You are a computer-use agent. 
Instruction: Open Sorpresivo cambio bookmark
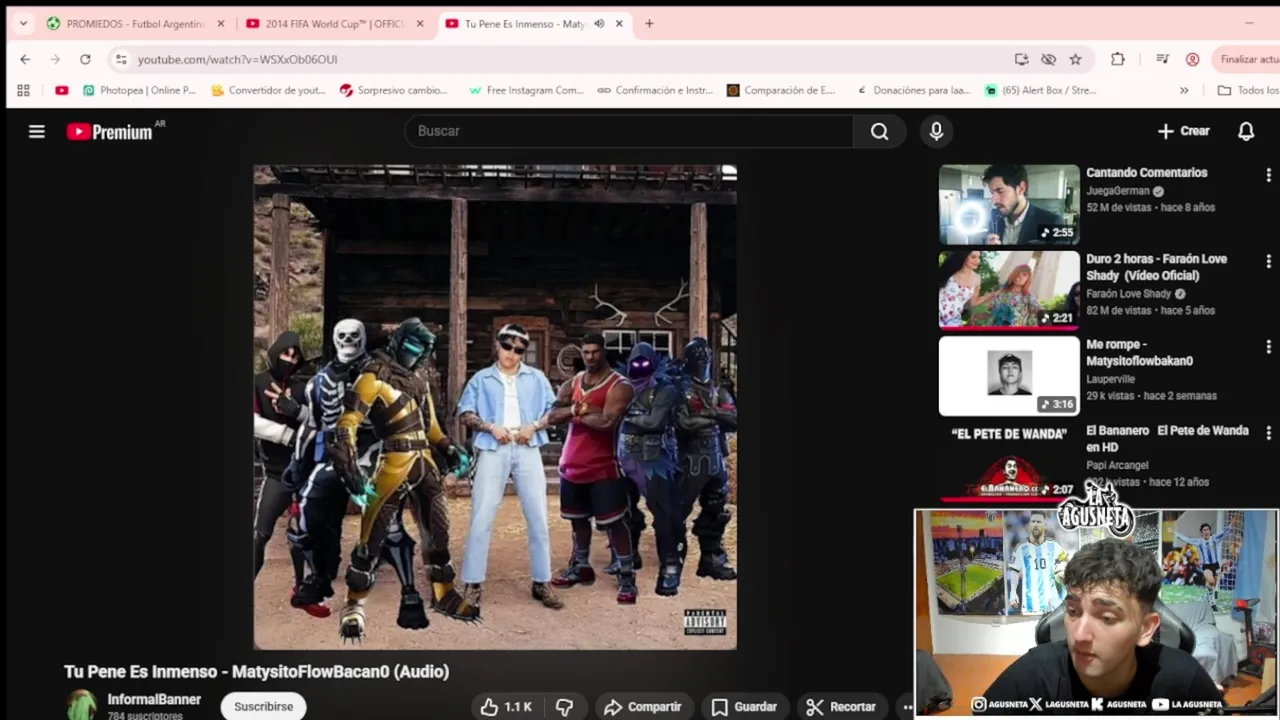pyautogui.click(x=394, y=90)
